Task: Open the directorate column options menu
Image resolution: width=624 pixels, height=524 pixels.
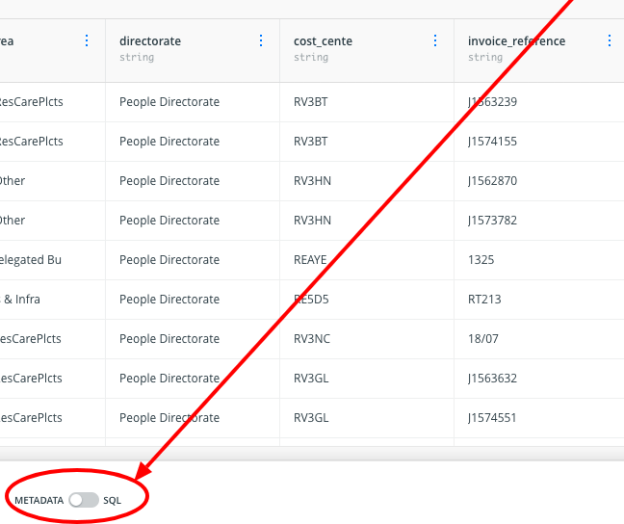Action: tap(261, 41)
